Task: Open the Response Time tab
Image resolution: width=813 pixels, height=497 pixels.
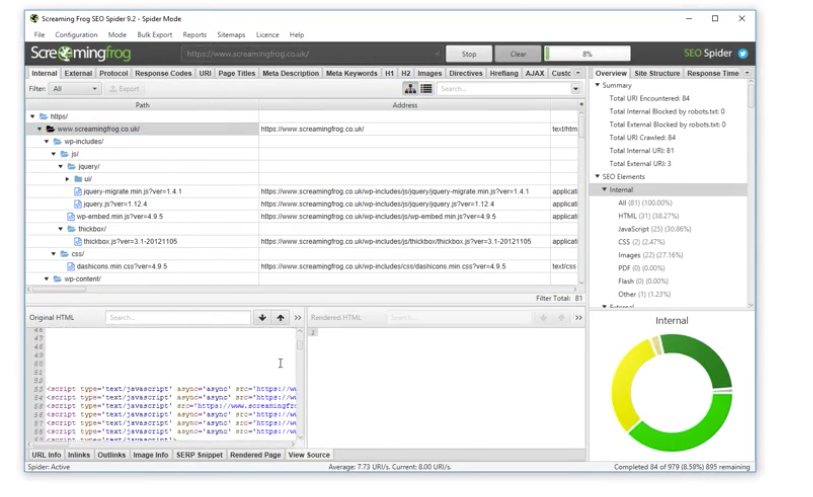Action: tap(712, 73)
